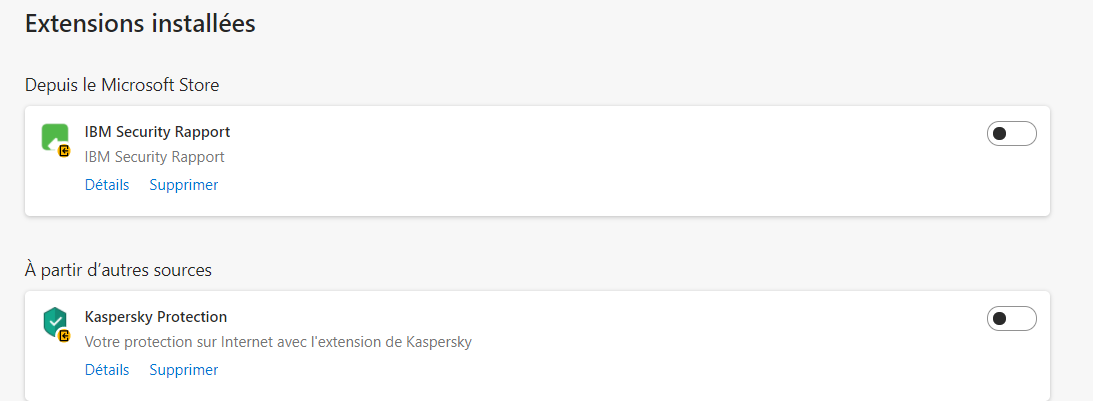The width and height of the screenshot is (1093, 401).
Task: Click the grey IBM Security Rapport description text
Action: (x=154, y=157)
